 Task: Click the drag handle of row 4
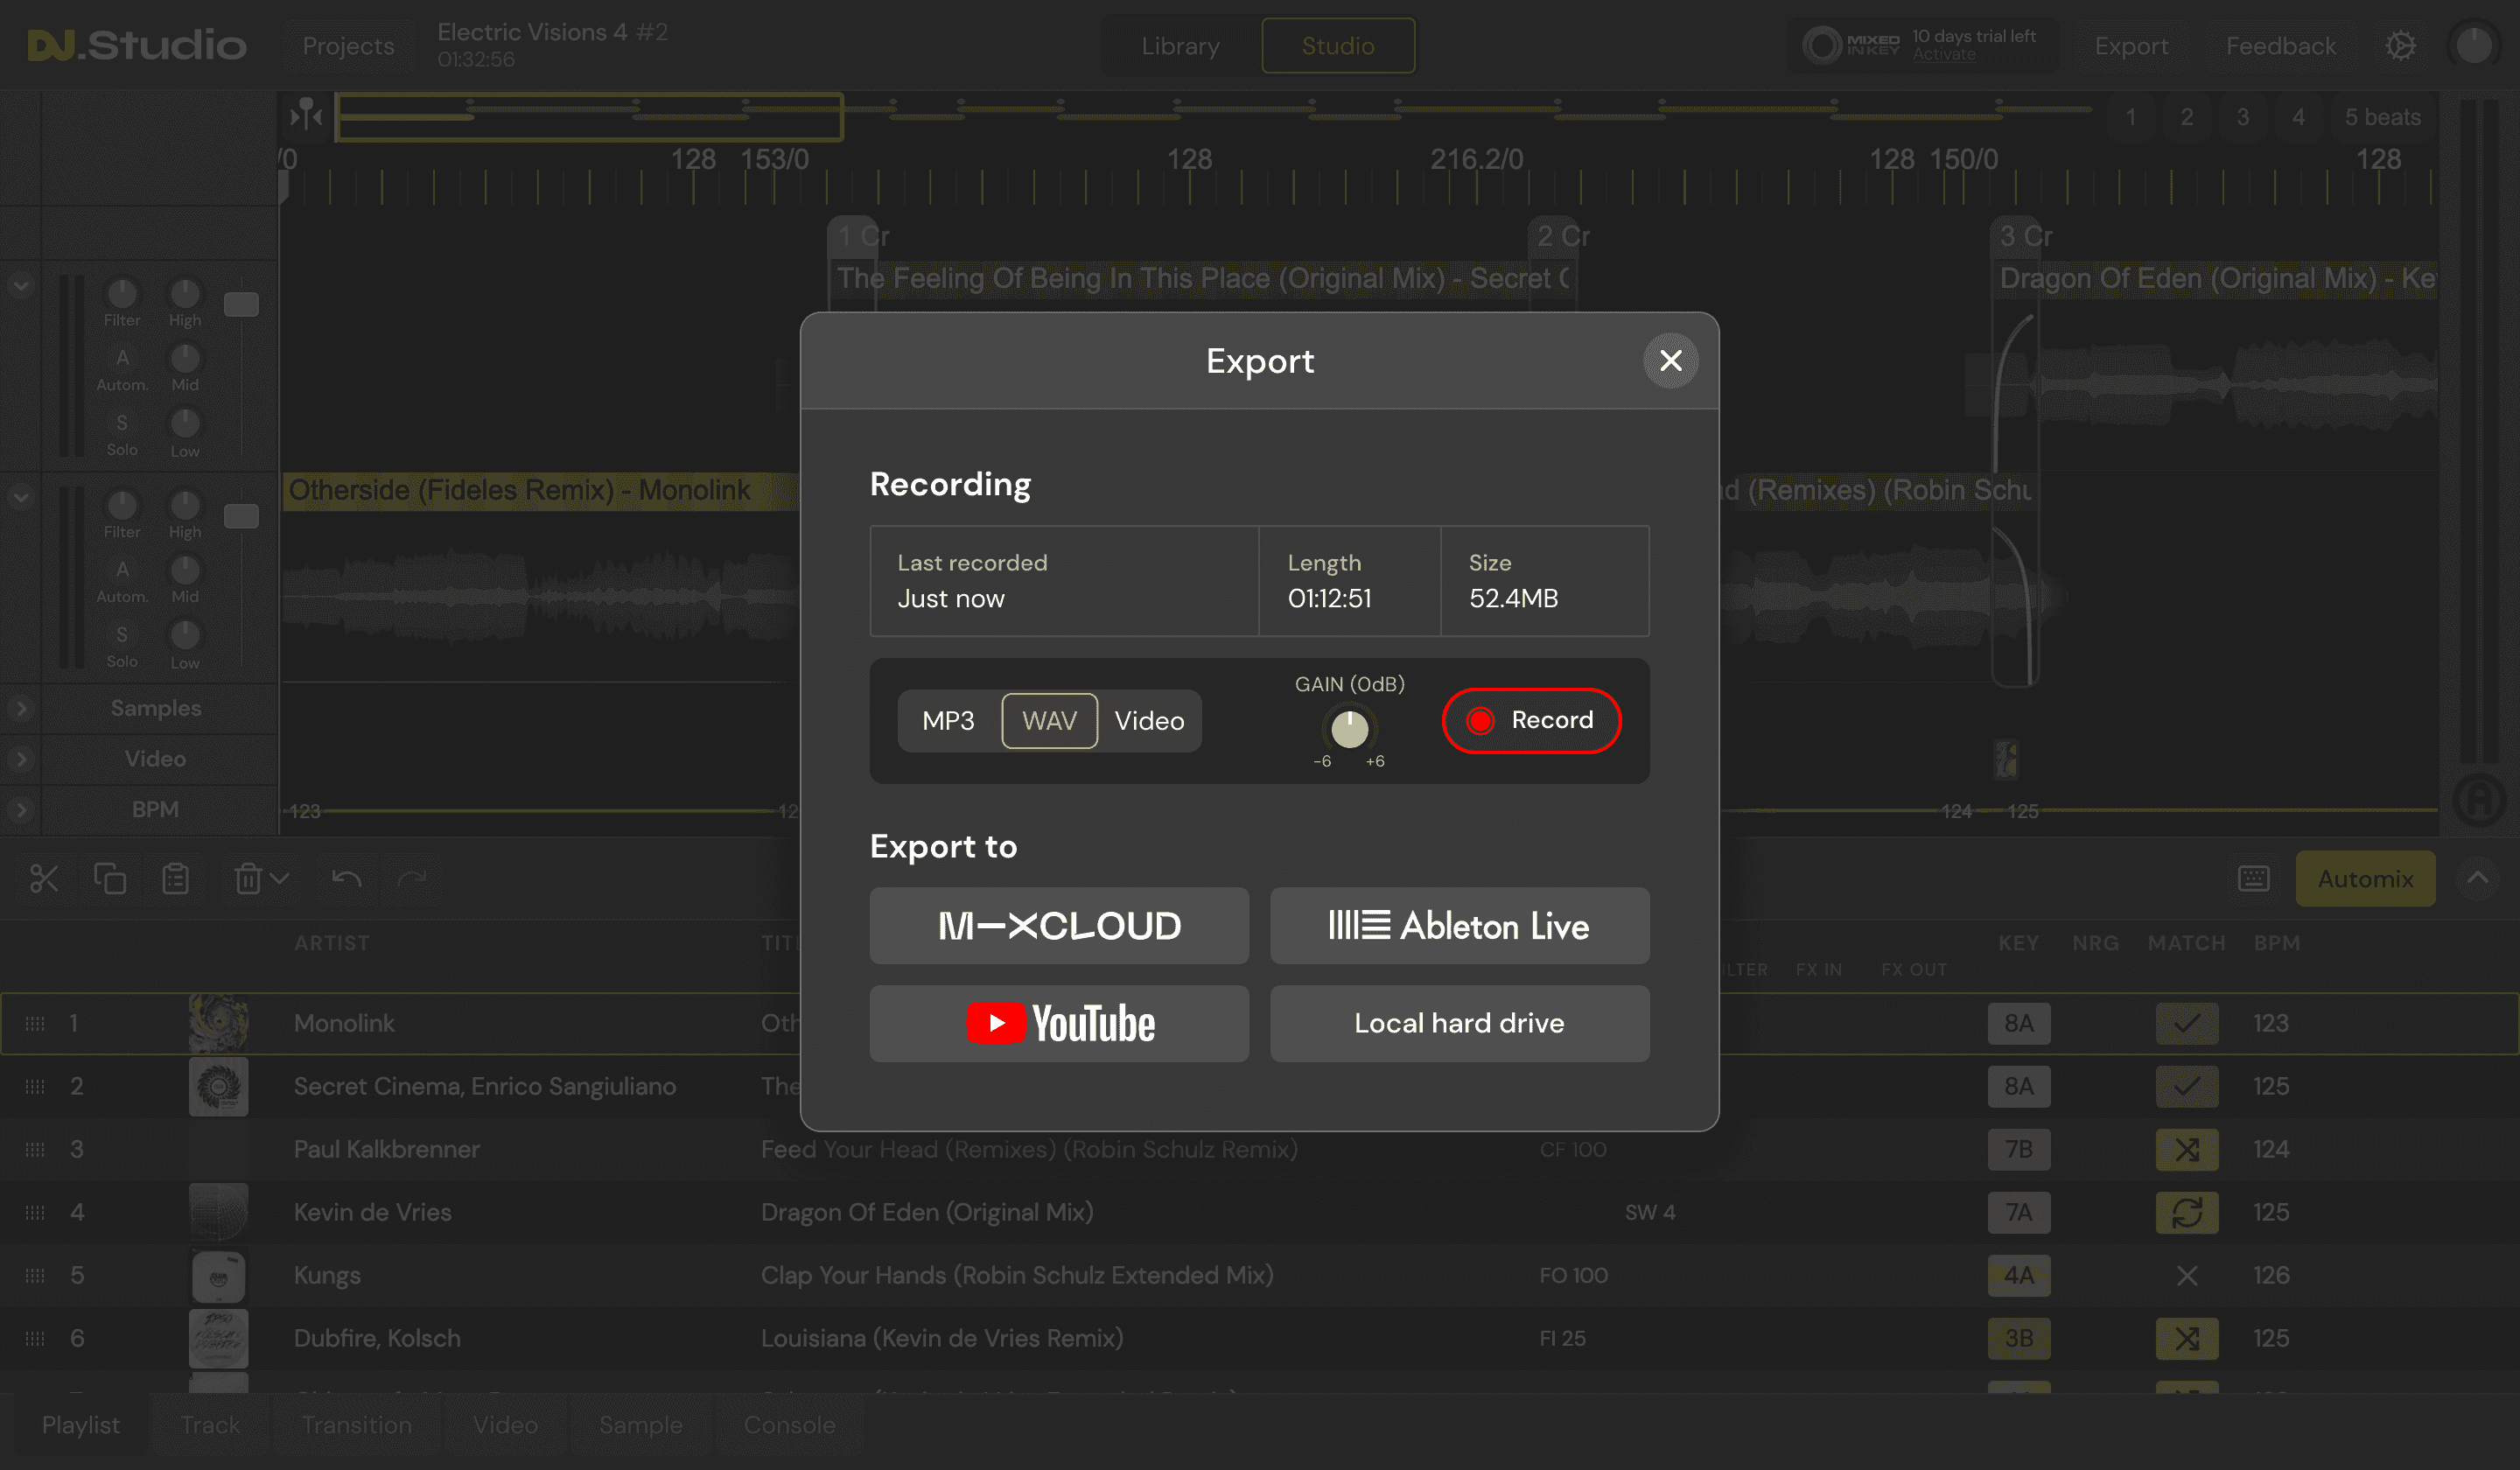(35, 1212)
